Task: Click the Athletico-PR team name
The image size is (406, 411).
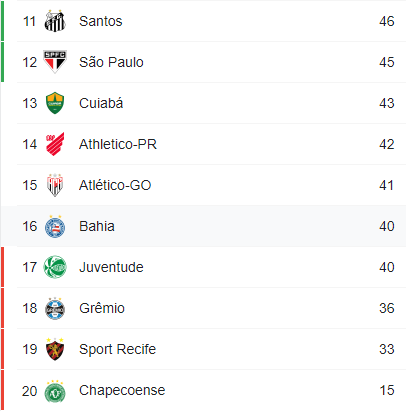Action: [118, 144]
